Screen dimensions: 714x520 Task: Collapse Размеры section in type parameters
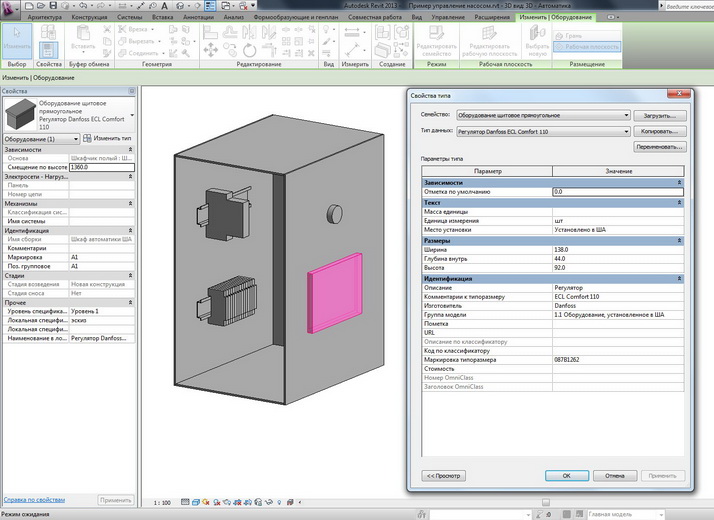click(679, 240)
